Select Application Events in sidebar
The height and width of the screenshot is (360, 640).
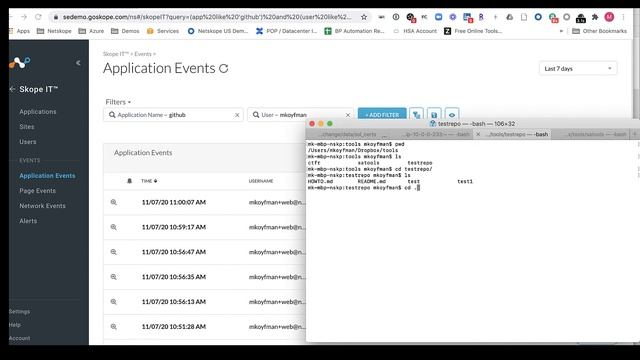(47, 176)
